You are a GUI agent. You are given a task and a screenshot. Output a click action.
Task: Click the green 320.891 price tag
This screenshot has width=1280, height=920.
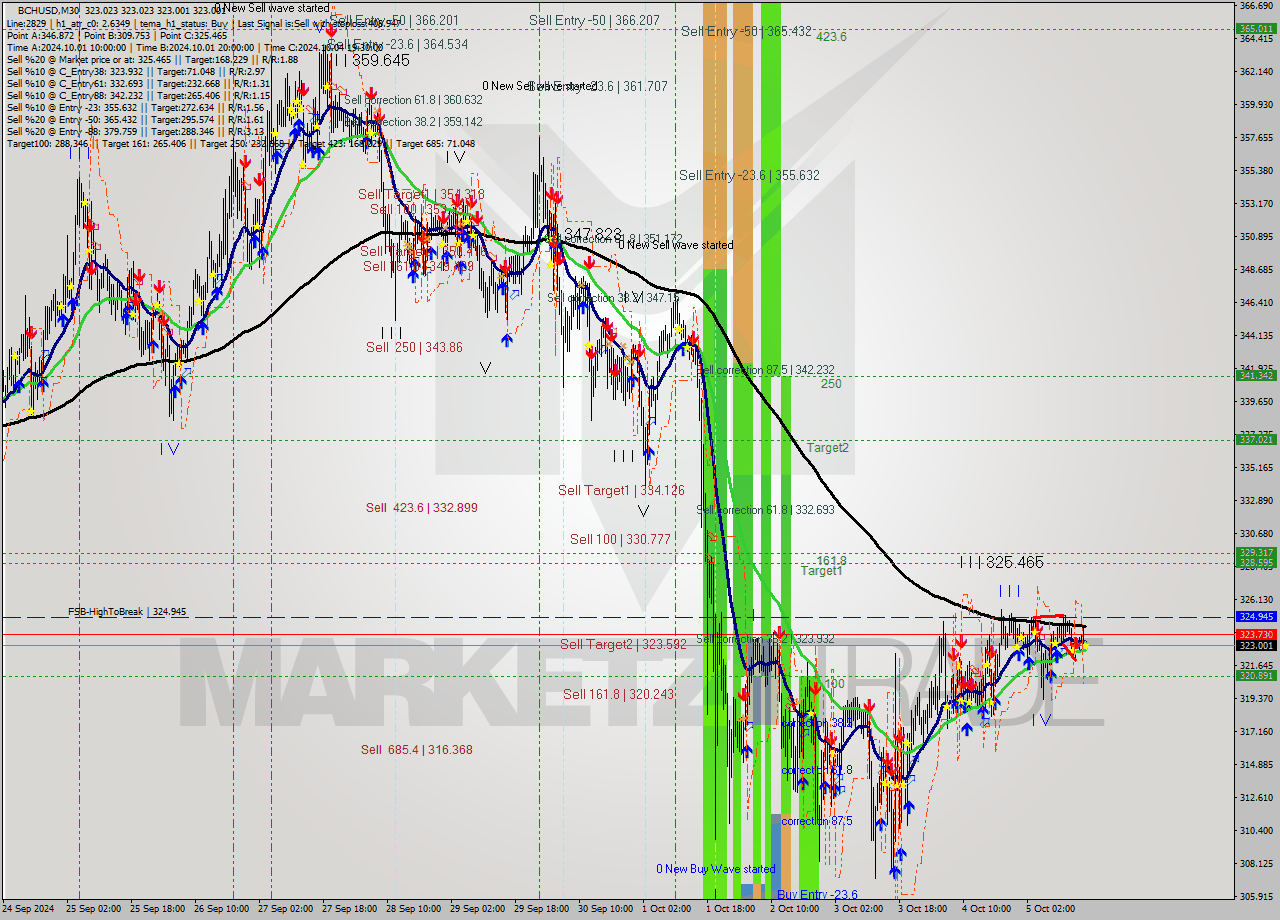pos(1256,676)
